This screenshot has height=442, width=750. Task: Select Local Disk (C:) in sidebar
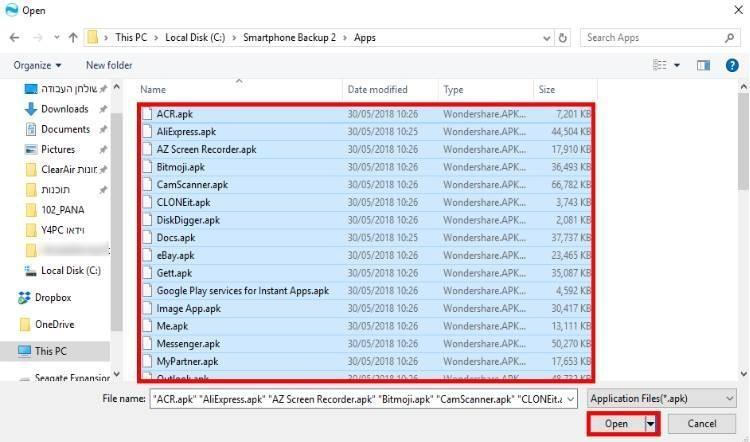71,270
